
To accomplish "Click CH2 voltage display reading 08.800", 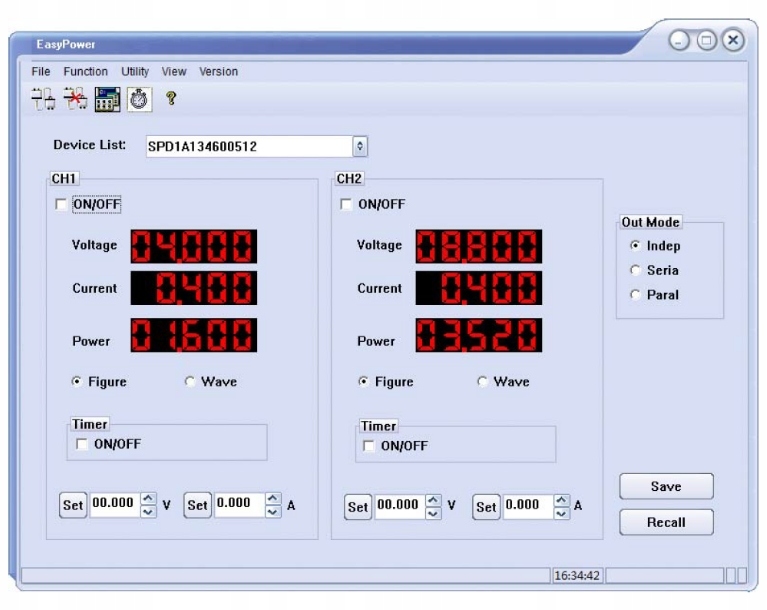I will pos(479,246).
